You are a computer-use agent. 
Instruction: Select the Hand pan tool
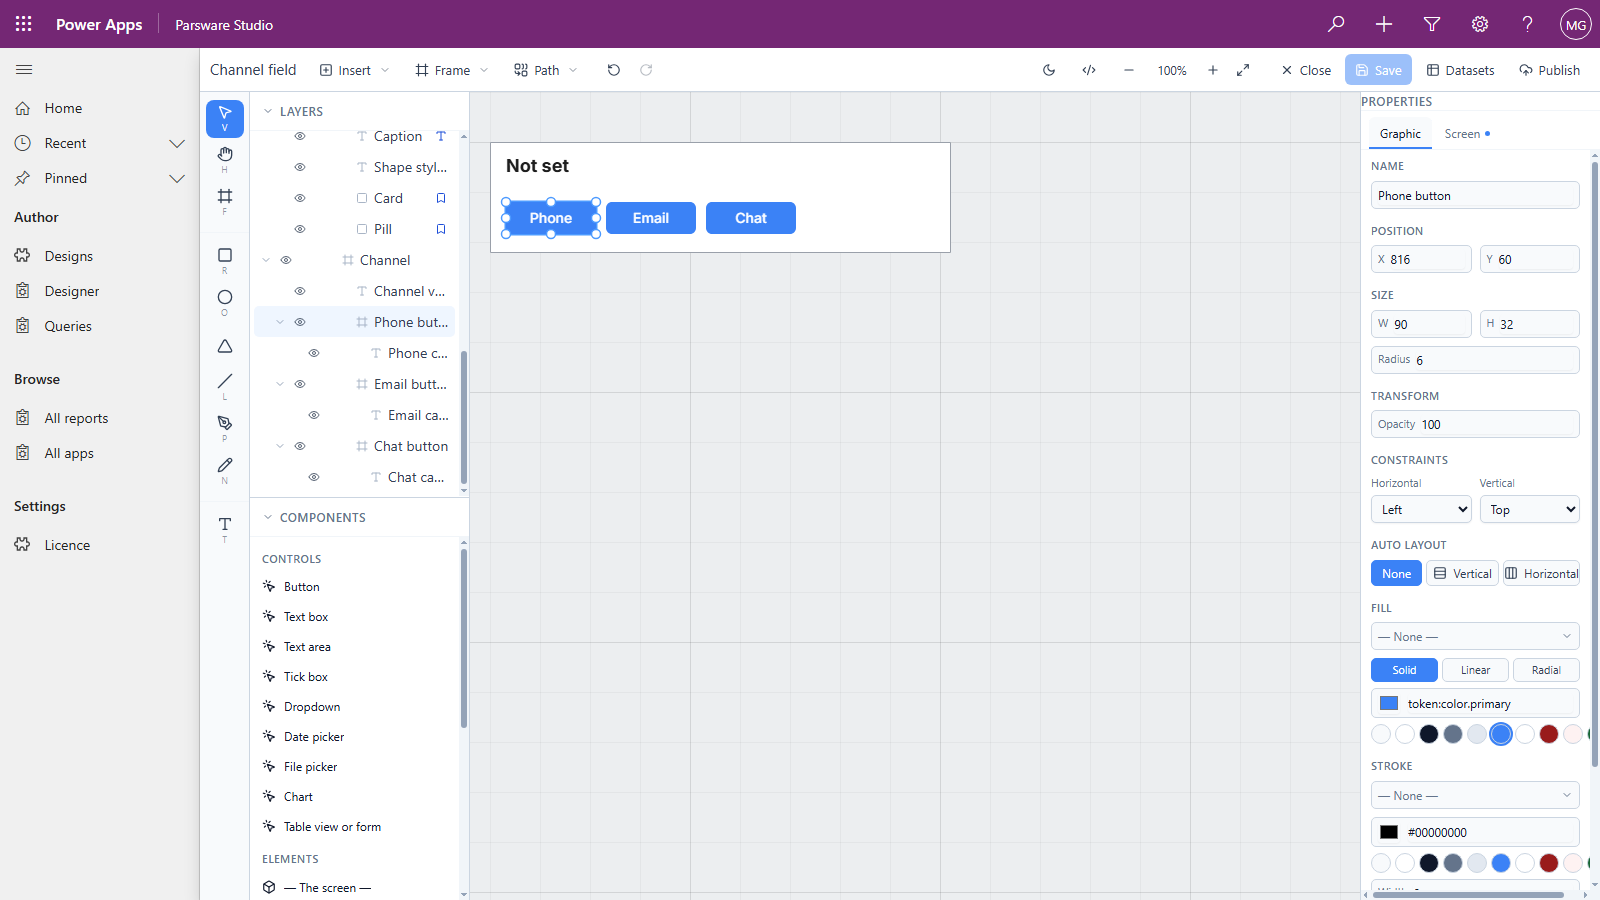click(225, 158)
